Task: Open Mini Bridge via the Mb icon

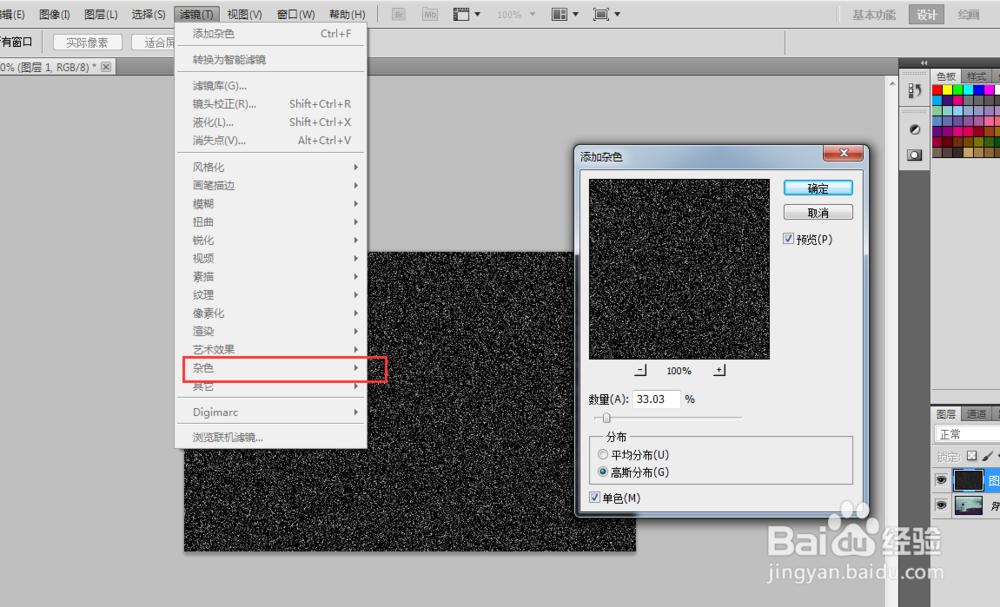Action: pos(430,14)
